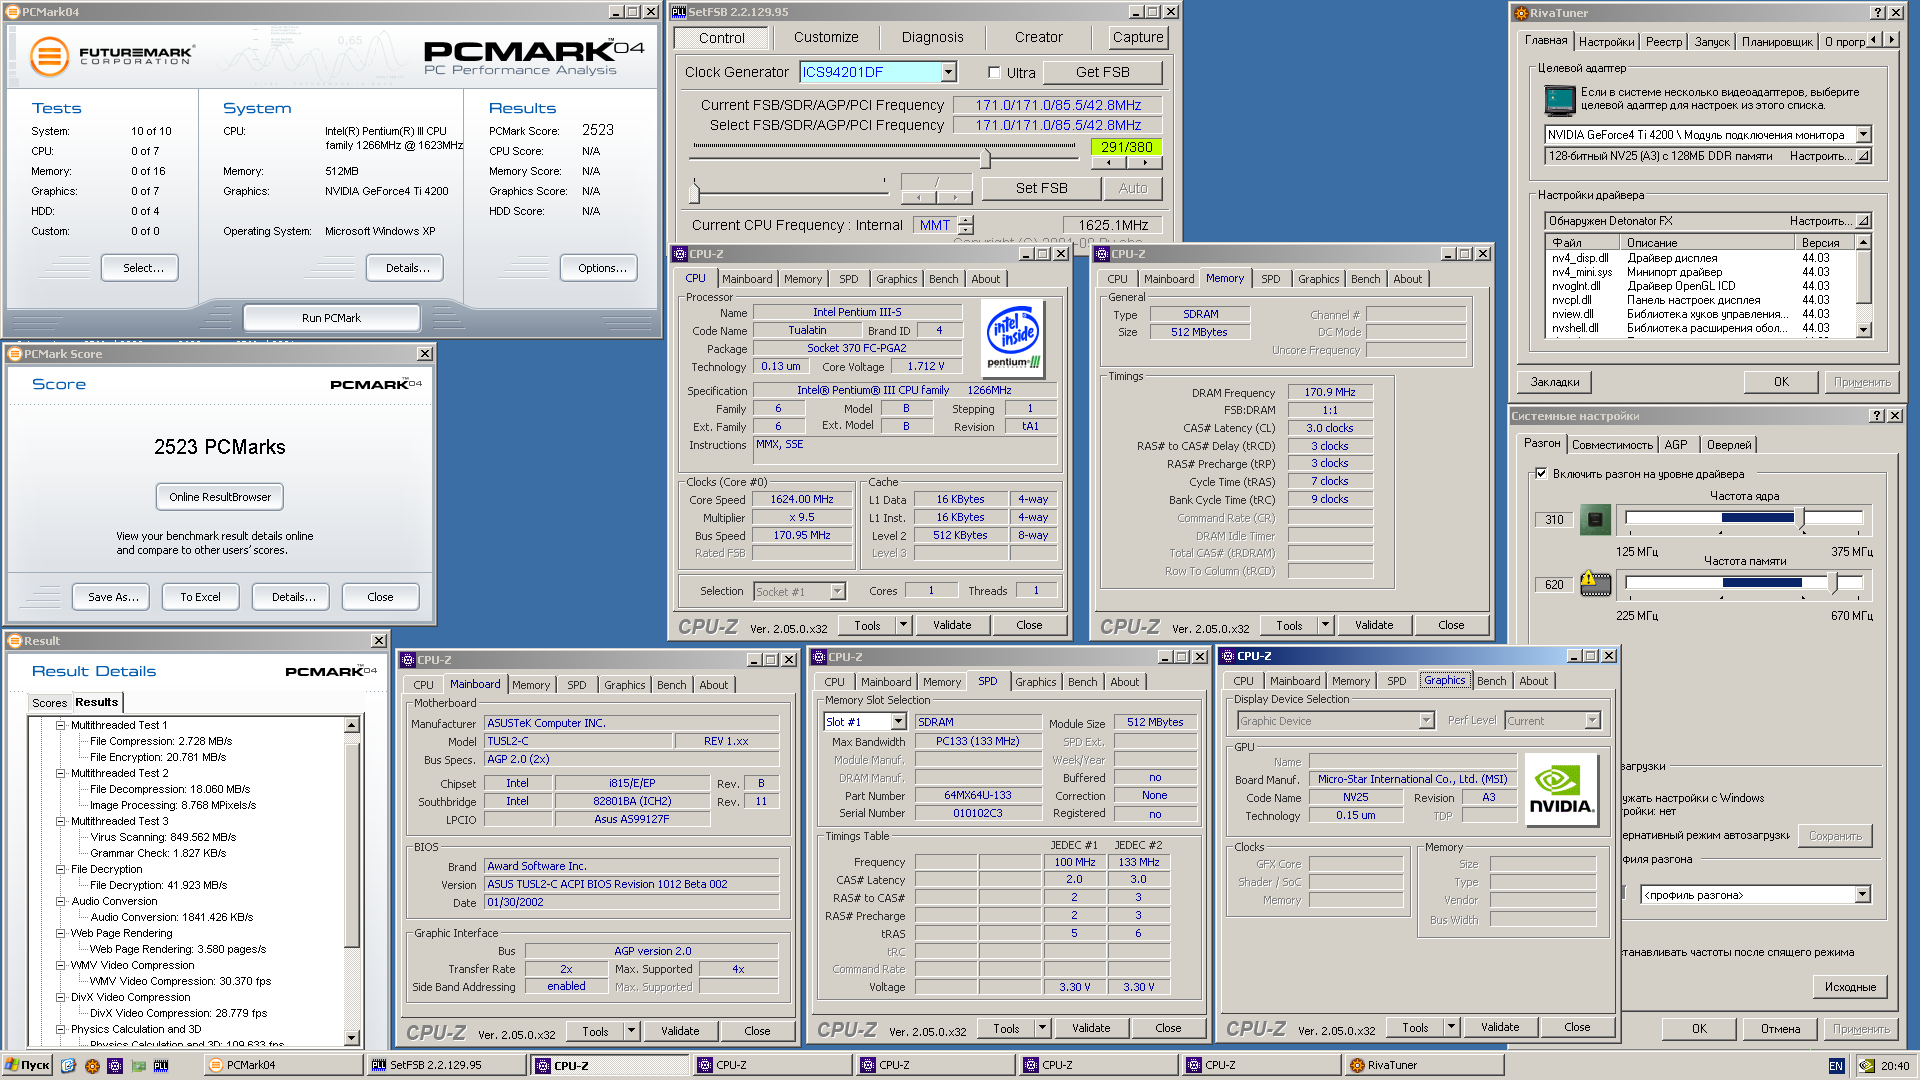1920x1080 pixels.
Task: Click the help question mark on RivaTuner title bar
Action: coord(1878,13)
